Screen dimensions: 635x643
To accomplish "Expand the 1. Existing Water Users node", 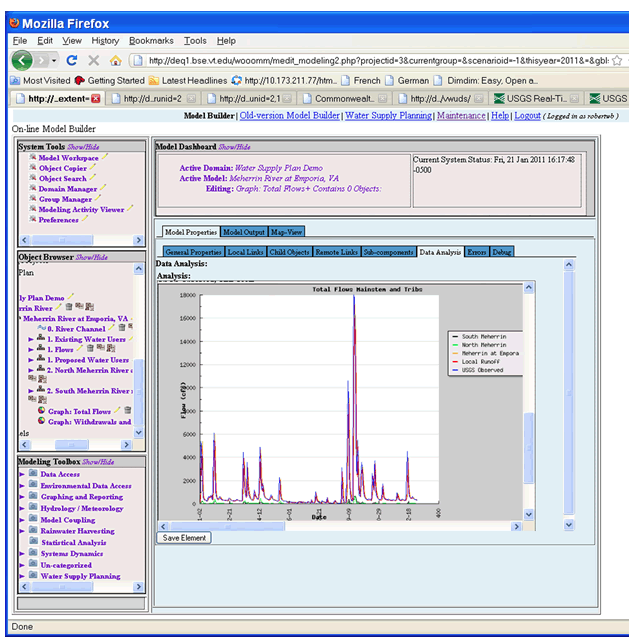I will pos(31,339).
